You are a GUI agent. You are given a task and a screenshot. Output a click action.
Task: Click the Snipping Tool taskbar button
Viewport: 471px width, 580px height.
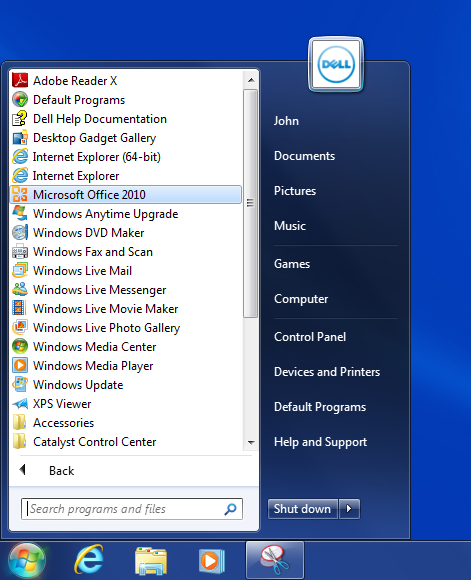[275, 560]
